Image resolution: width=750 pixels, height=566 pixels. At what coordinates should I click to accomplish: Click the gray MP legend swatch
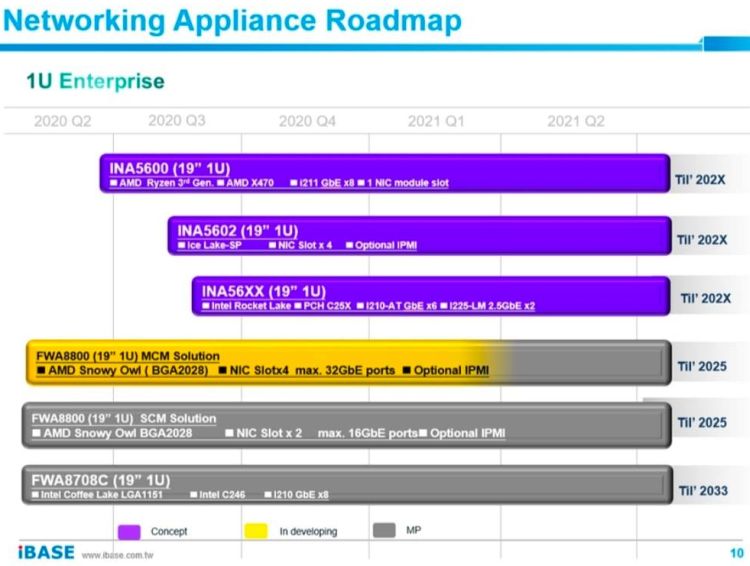(x=384, y=530)
